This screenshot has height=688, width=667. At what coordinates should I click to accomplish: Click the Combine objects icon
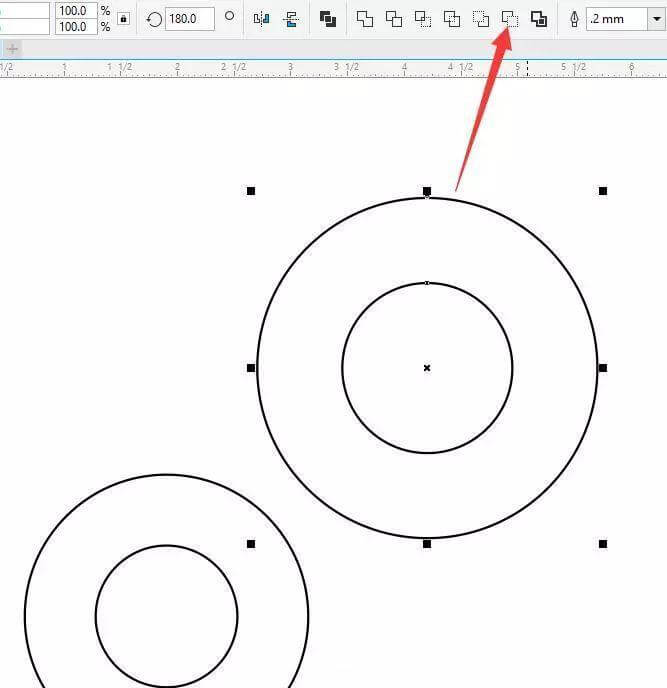328,18
